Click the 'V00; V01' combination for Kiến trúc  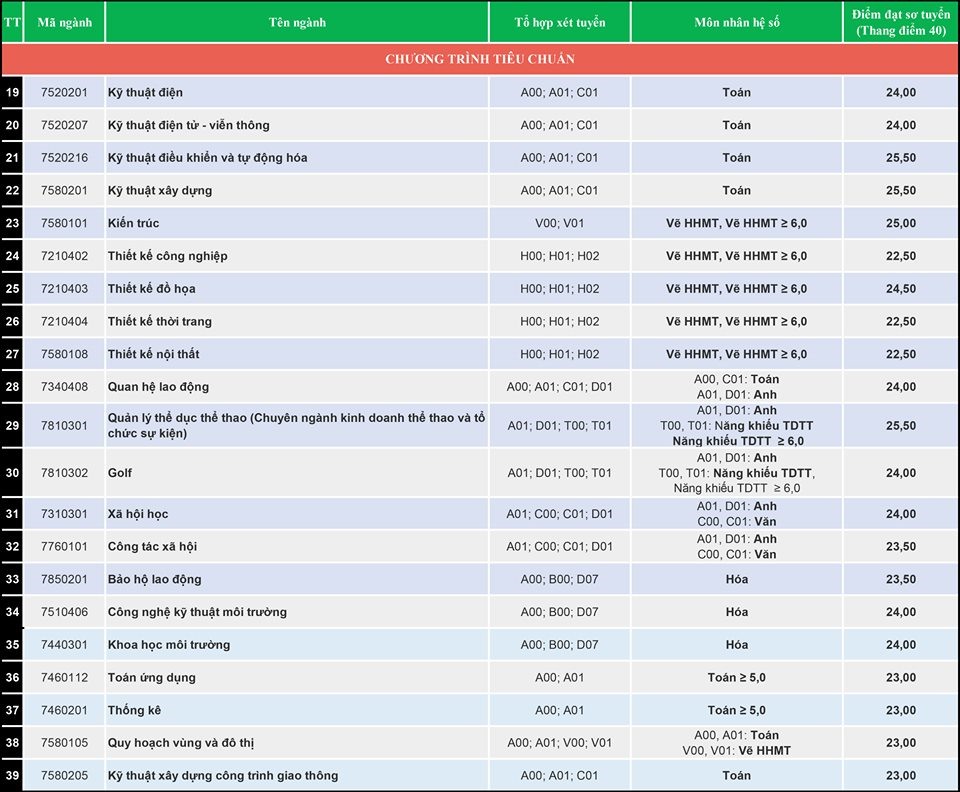click(x=560, y=223)
